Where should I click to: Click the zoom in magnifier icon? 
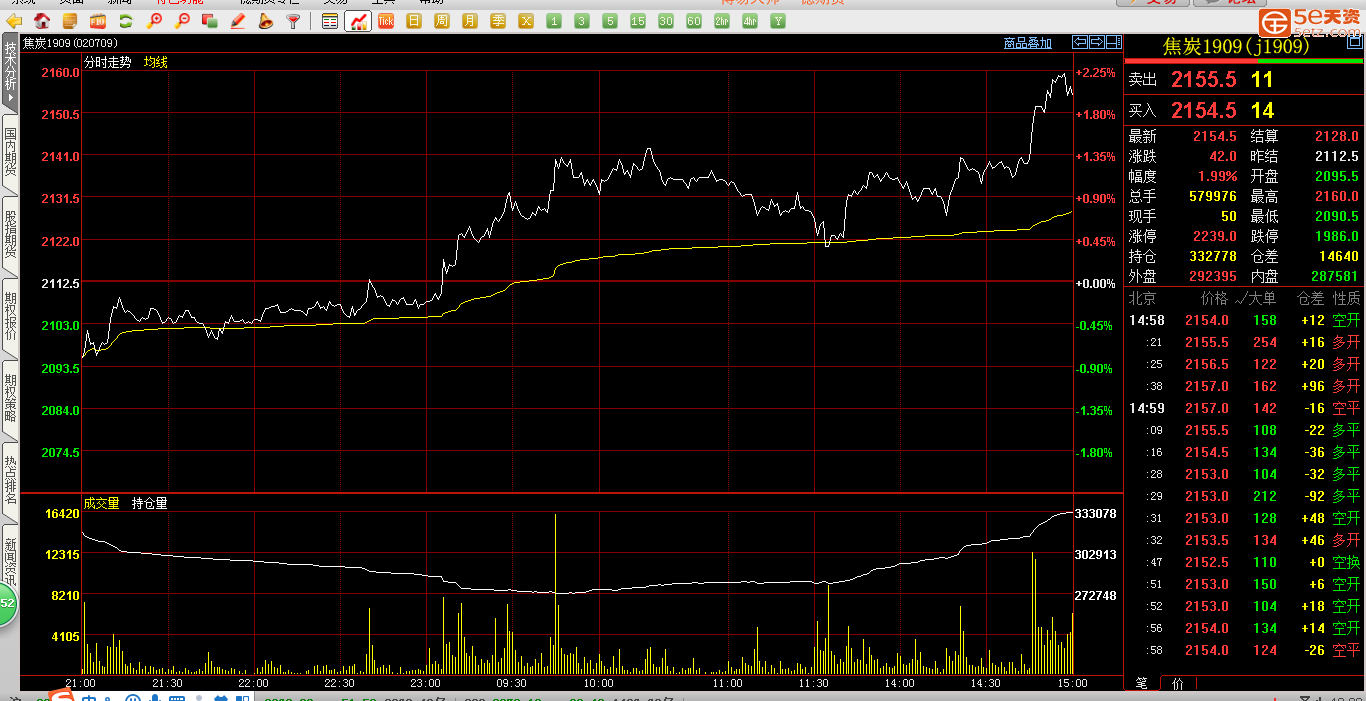154,21
